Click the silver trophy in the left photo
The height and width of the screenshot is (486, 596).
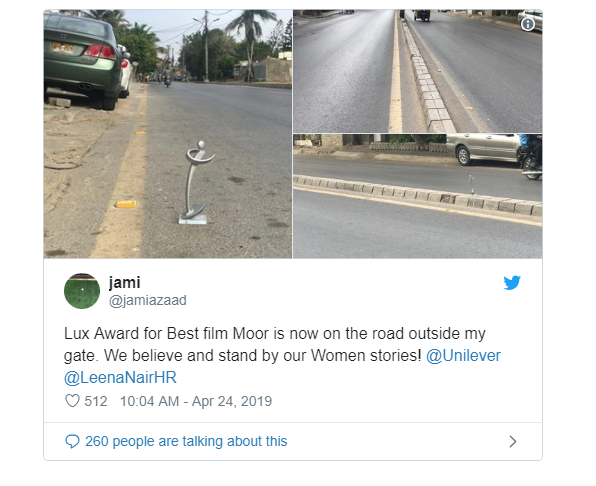point(195,182)
